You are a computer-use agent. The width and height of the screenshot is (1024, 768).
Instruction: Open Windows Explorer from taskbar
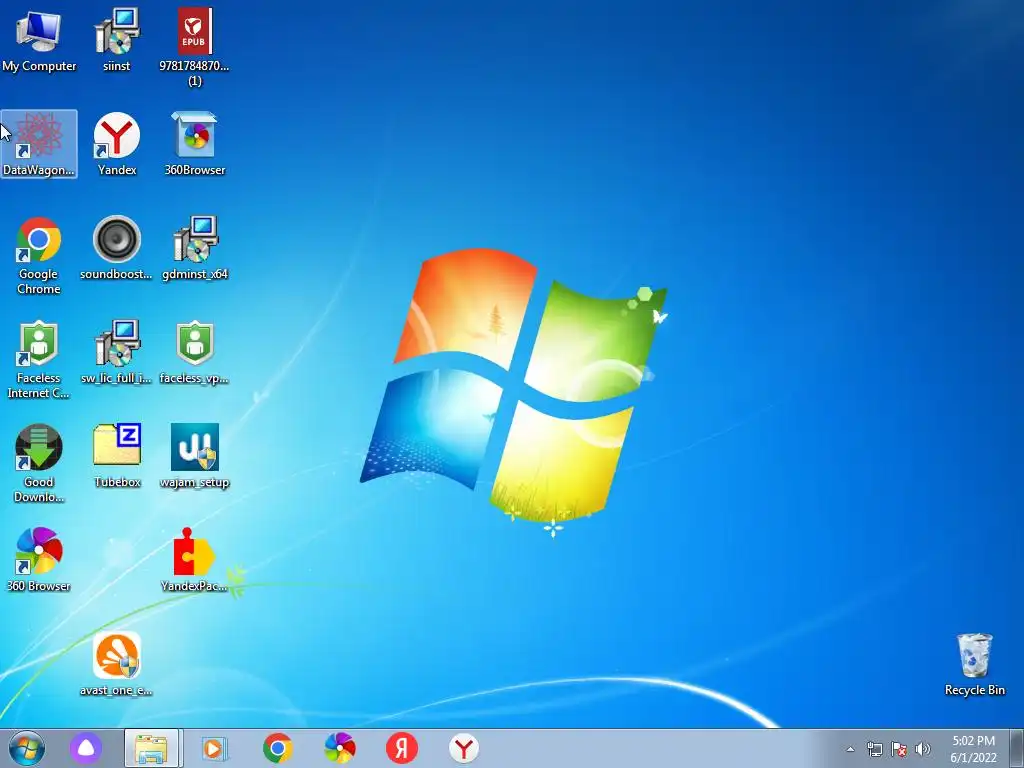[152, 748]
